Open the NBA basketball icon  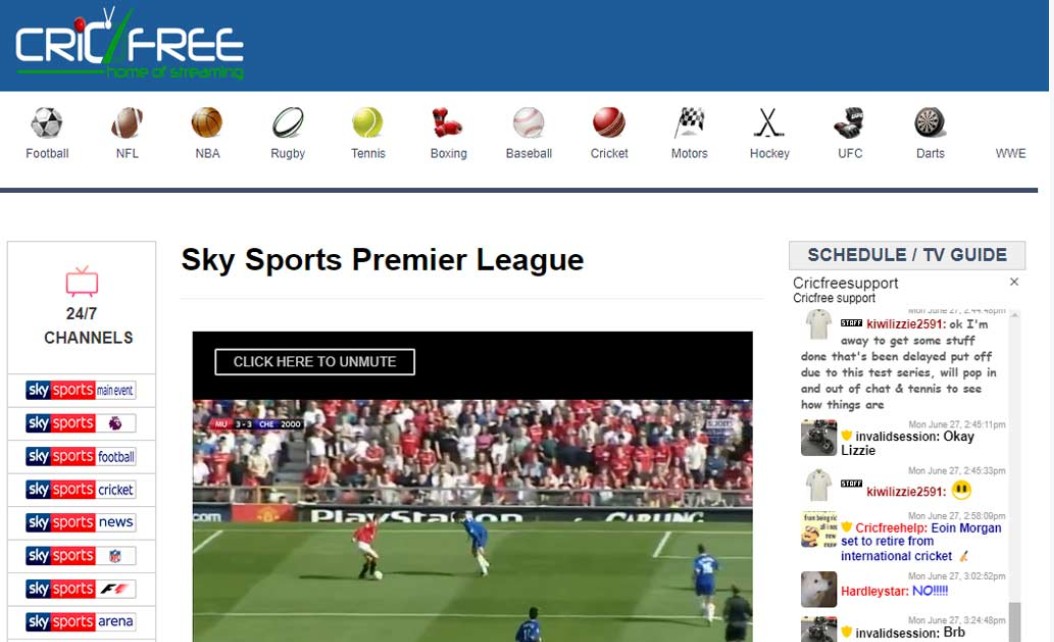[207, 123]
